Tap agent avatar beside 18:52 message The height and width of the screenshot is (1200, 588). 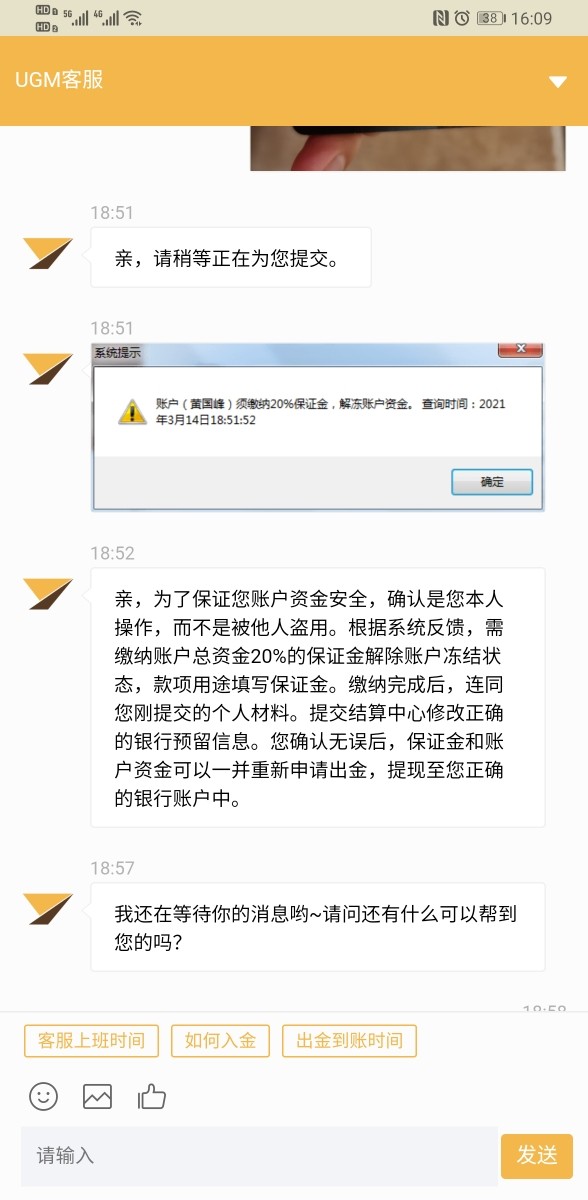(49, 594)
